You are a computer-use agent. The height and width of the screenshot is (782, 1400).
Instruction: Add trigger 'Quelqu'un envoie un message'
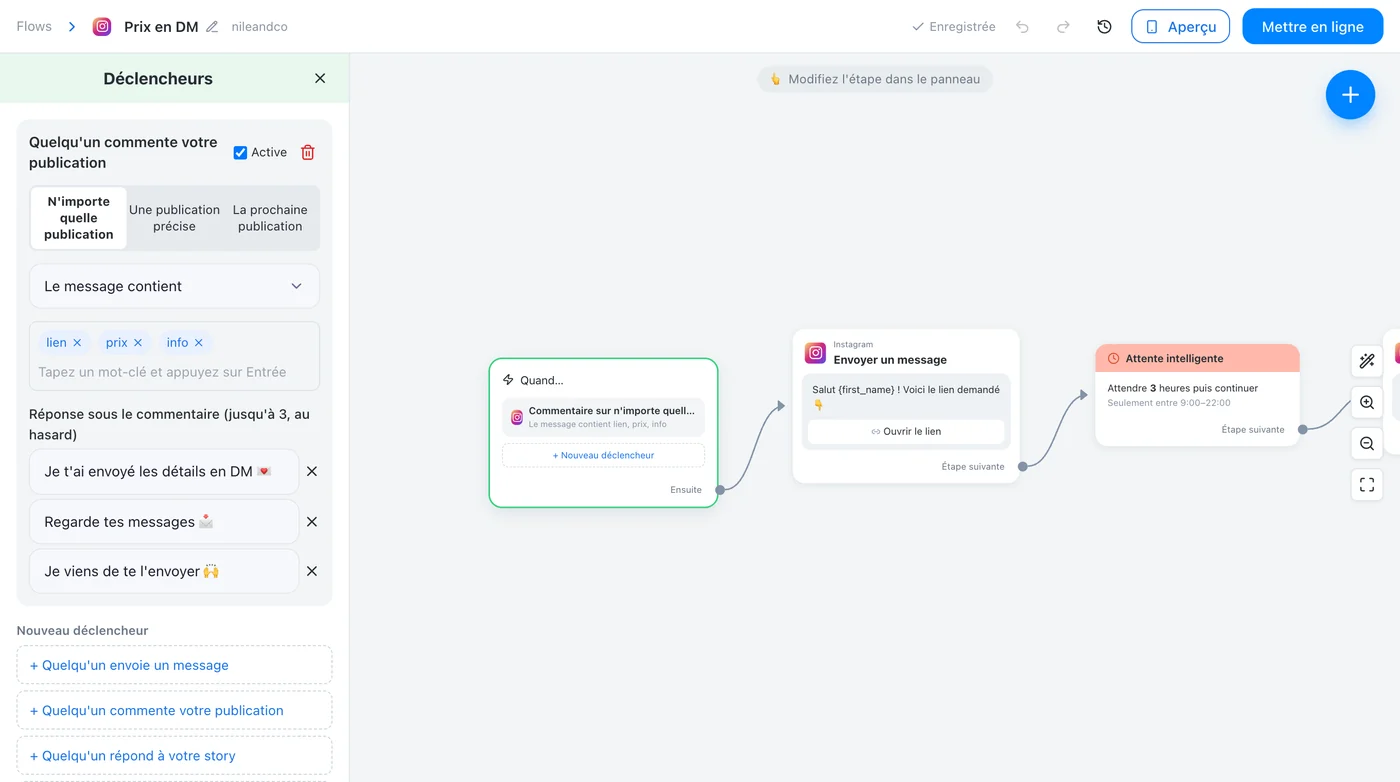pyautogui.click(x=174, y=665)
